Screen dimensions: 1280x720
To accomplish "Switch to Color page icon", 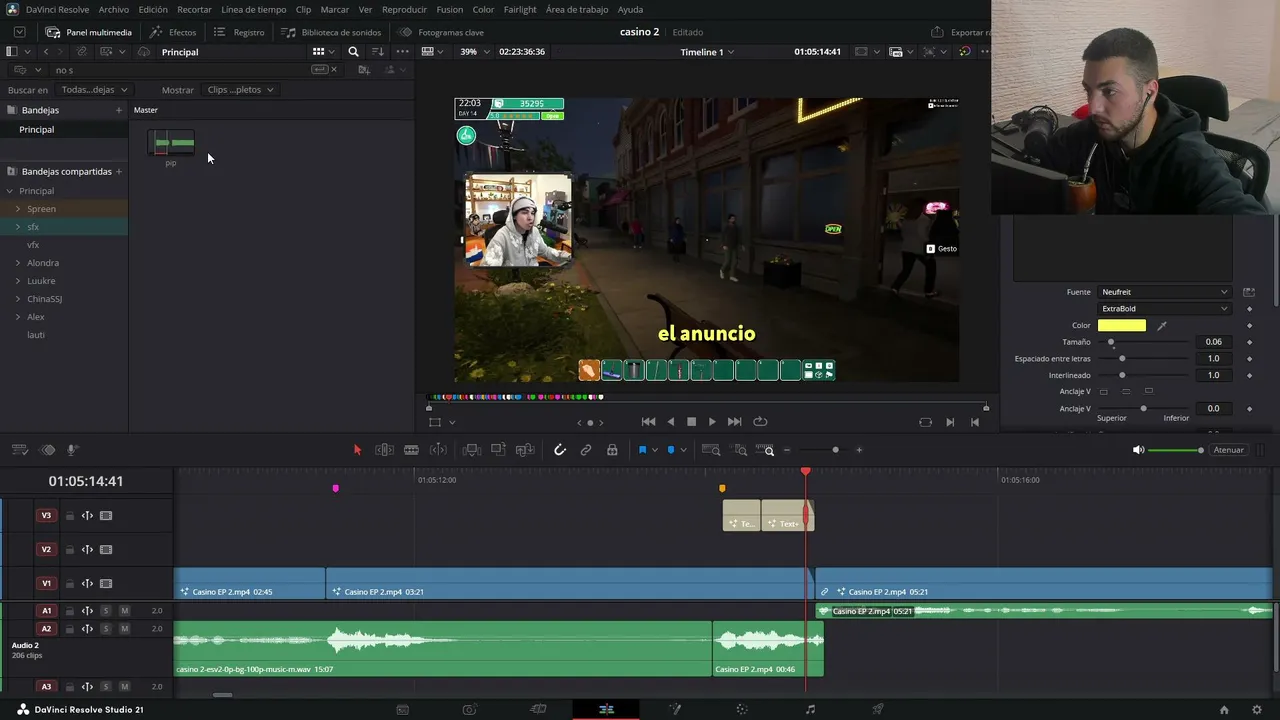I will coord(742,709).
